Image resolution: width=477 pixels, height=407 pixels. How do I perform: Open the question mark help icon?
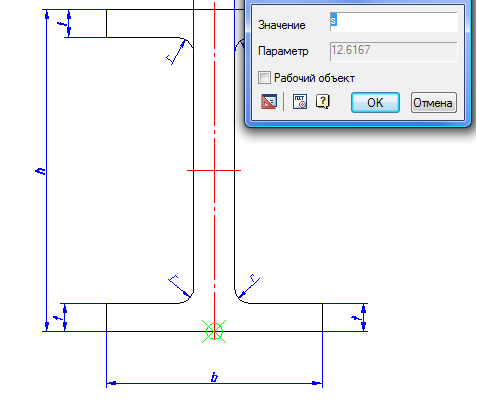(x=323, y=102)
